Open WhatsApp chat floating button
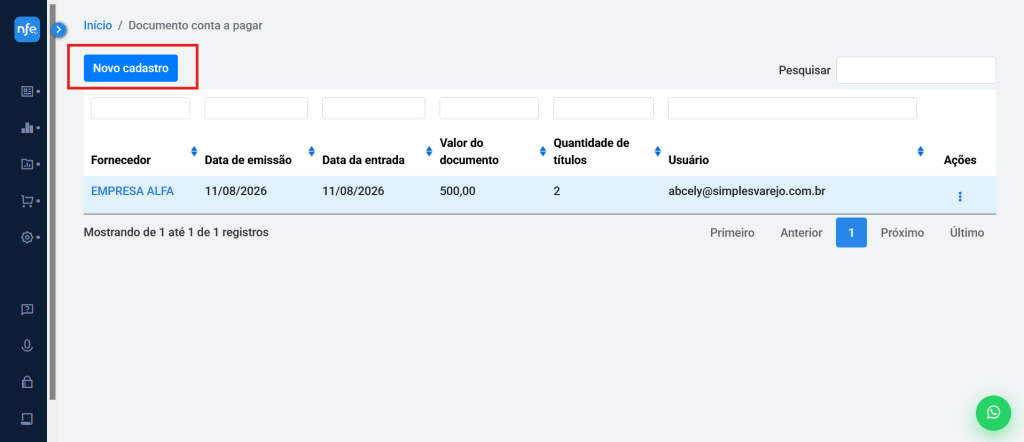 [x=993, y=413]
